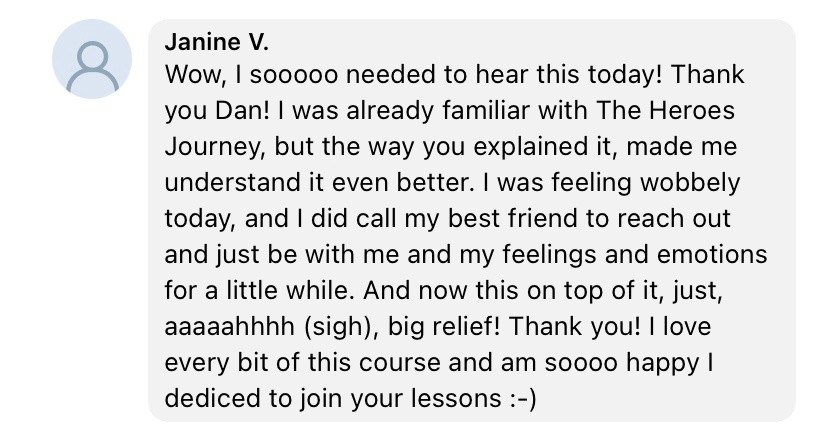The height and width of the screenshot is (446, 828).
Task: Open the Janine V. commenter name
Action: [x=217, y=42]
